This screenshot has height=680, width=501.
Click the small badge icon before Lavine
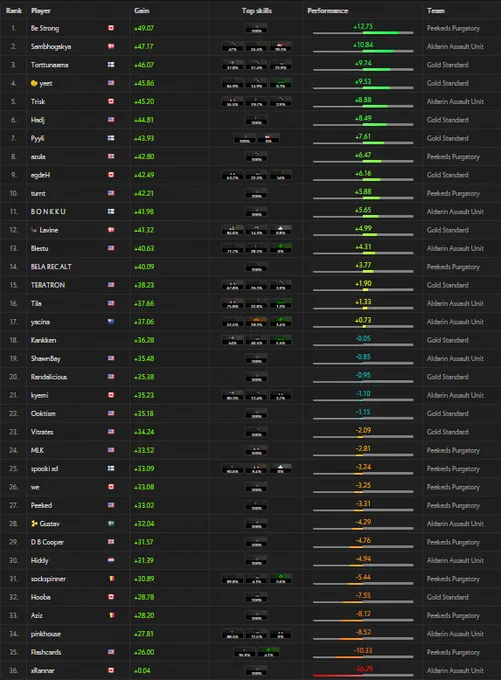pos(34,230)
